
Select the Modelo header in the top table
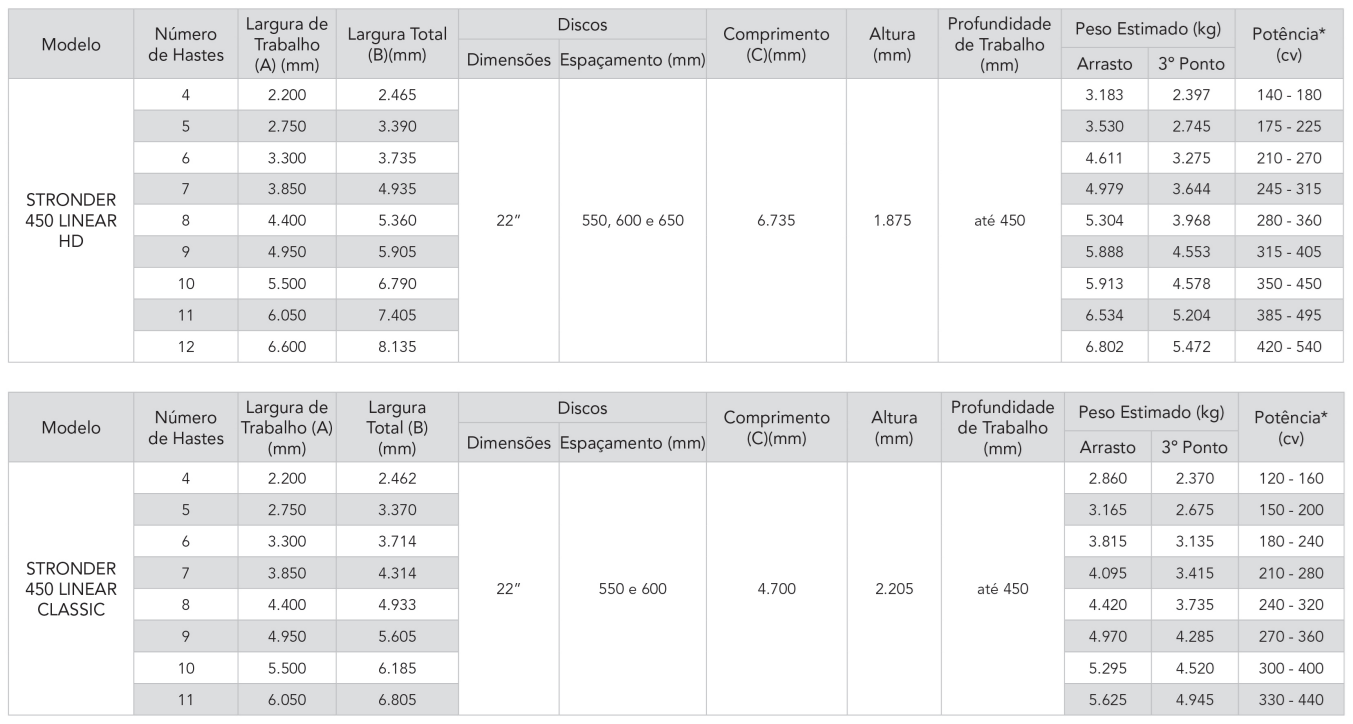pos(70,46)
